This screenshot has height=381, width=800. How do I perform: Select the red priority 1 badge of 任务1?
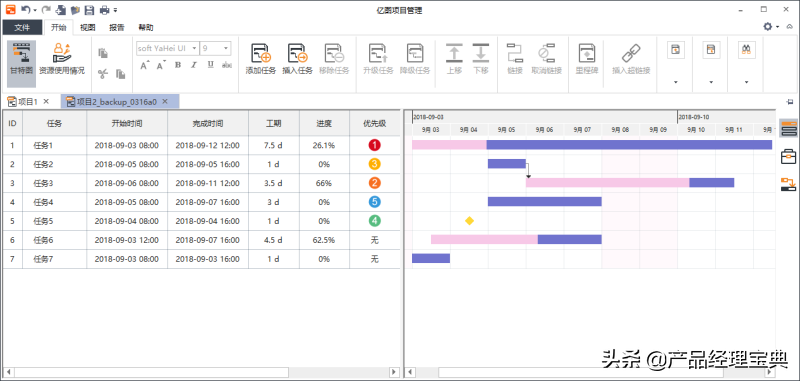coord(374,145)
